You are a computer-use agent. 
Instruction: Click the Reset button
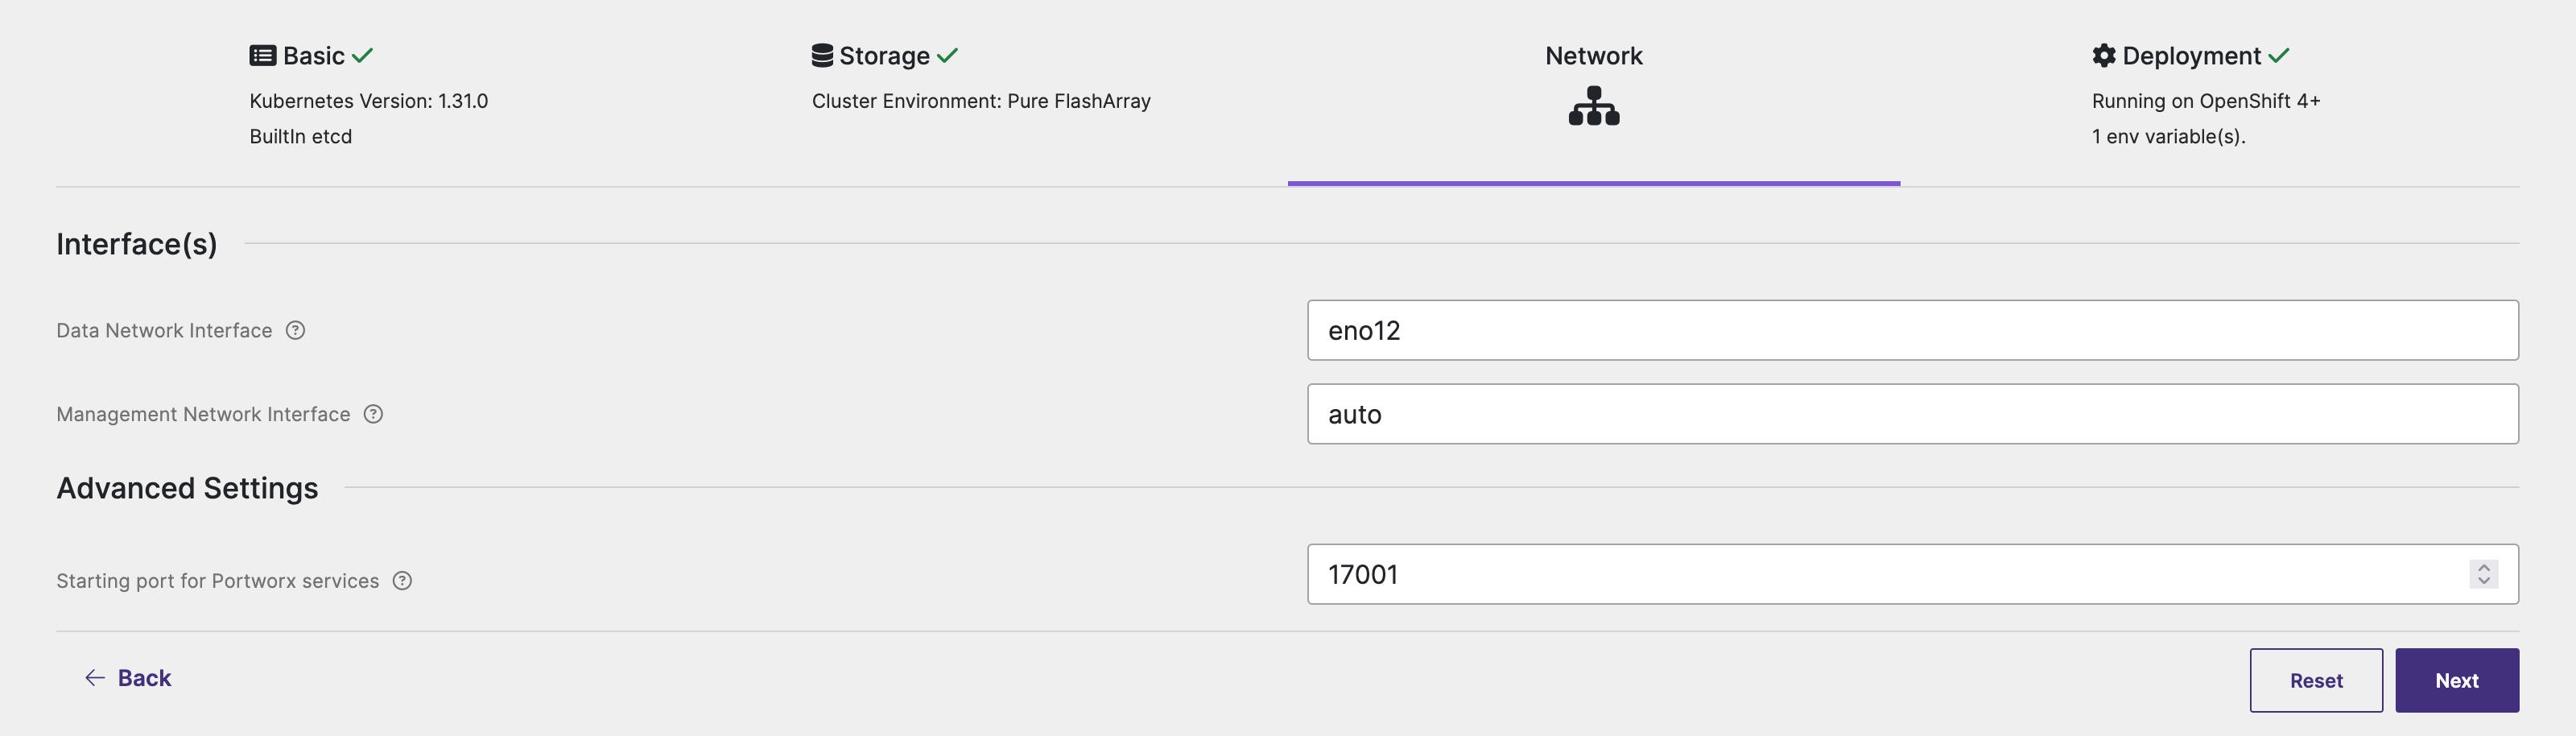[x=2316, y=680]
